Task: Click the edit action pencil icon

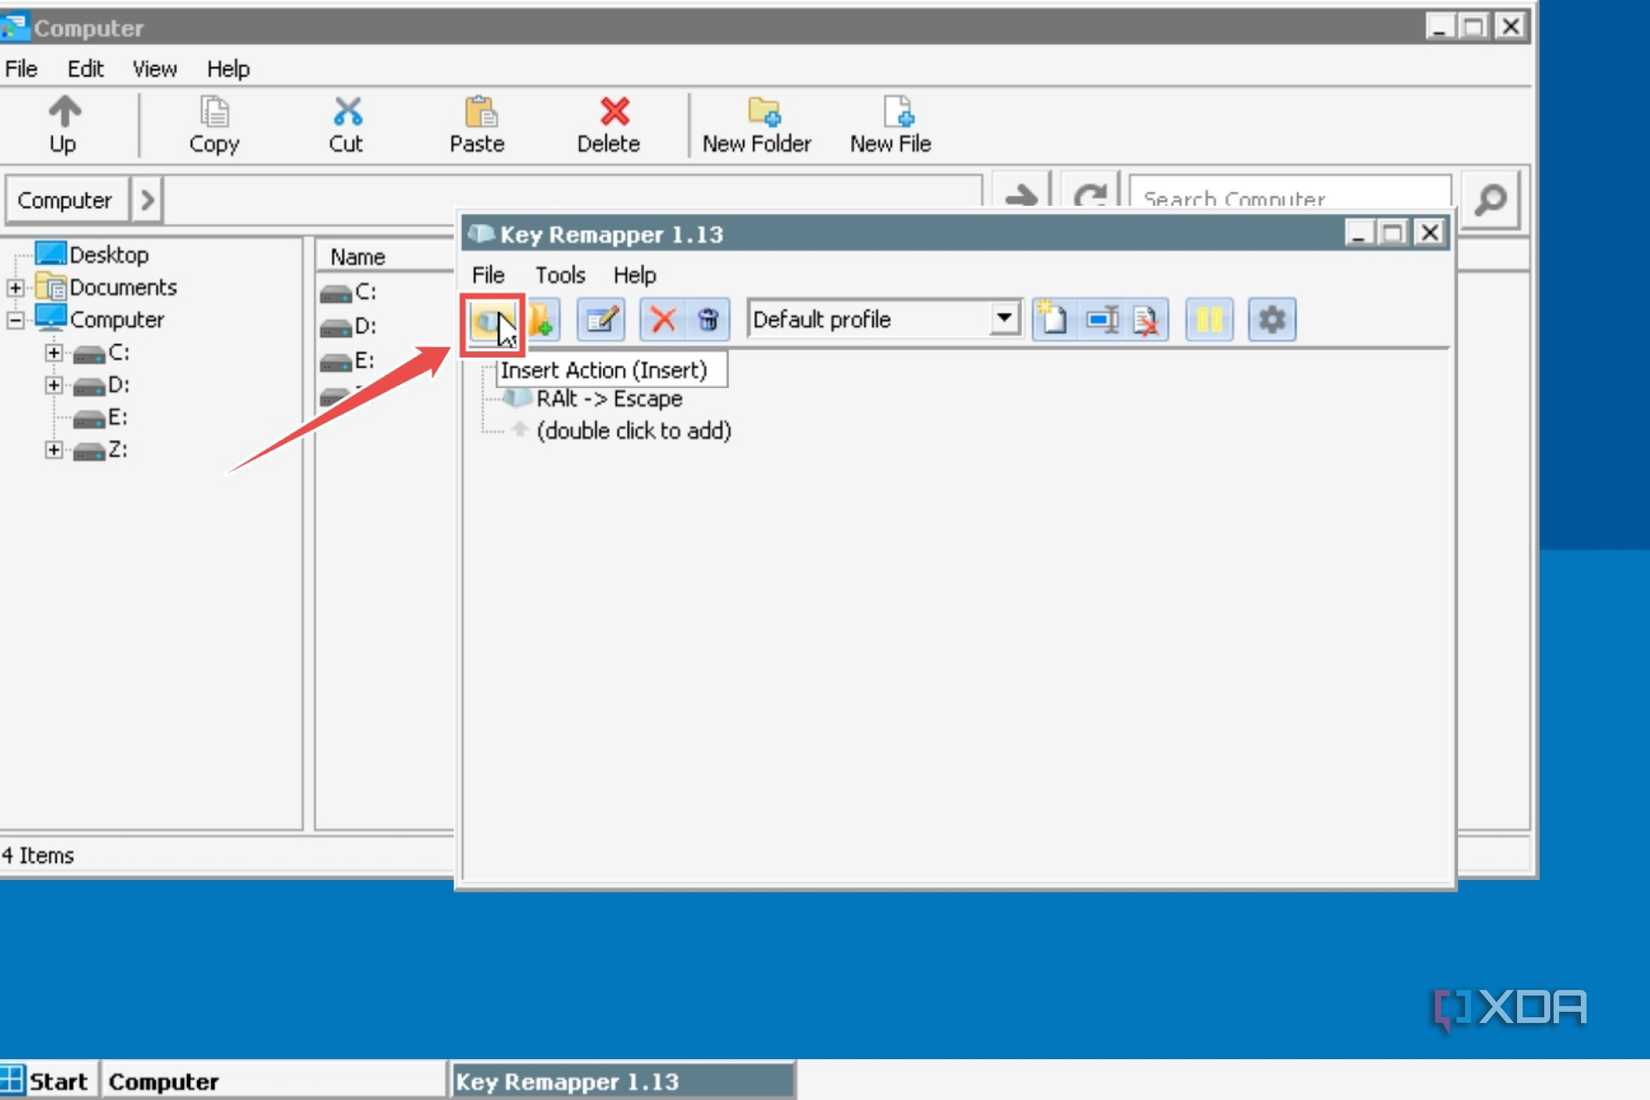Action: tap(601, 320)
